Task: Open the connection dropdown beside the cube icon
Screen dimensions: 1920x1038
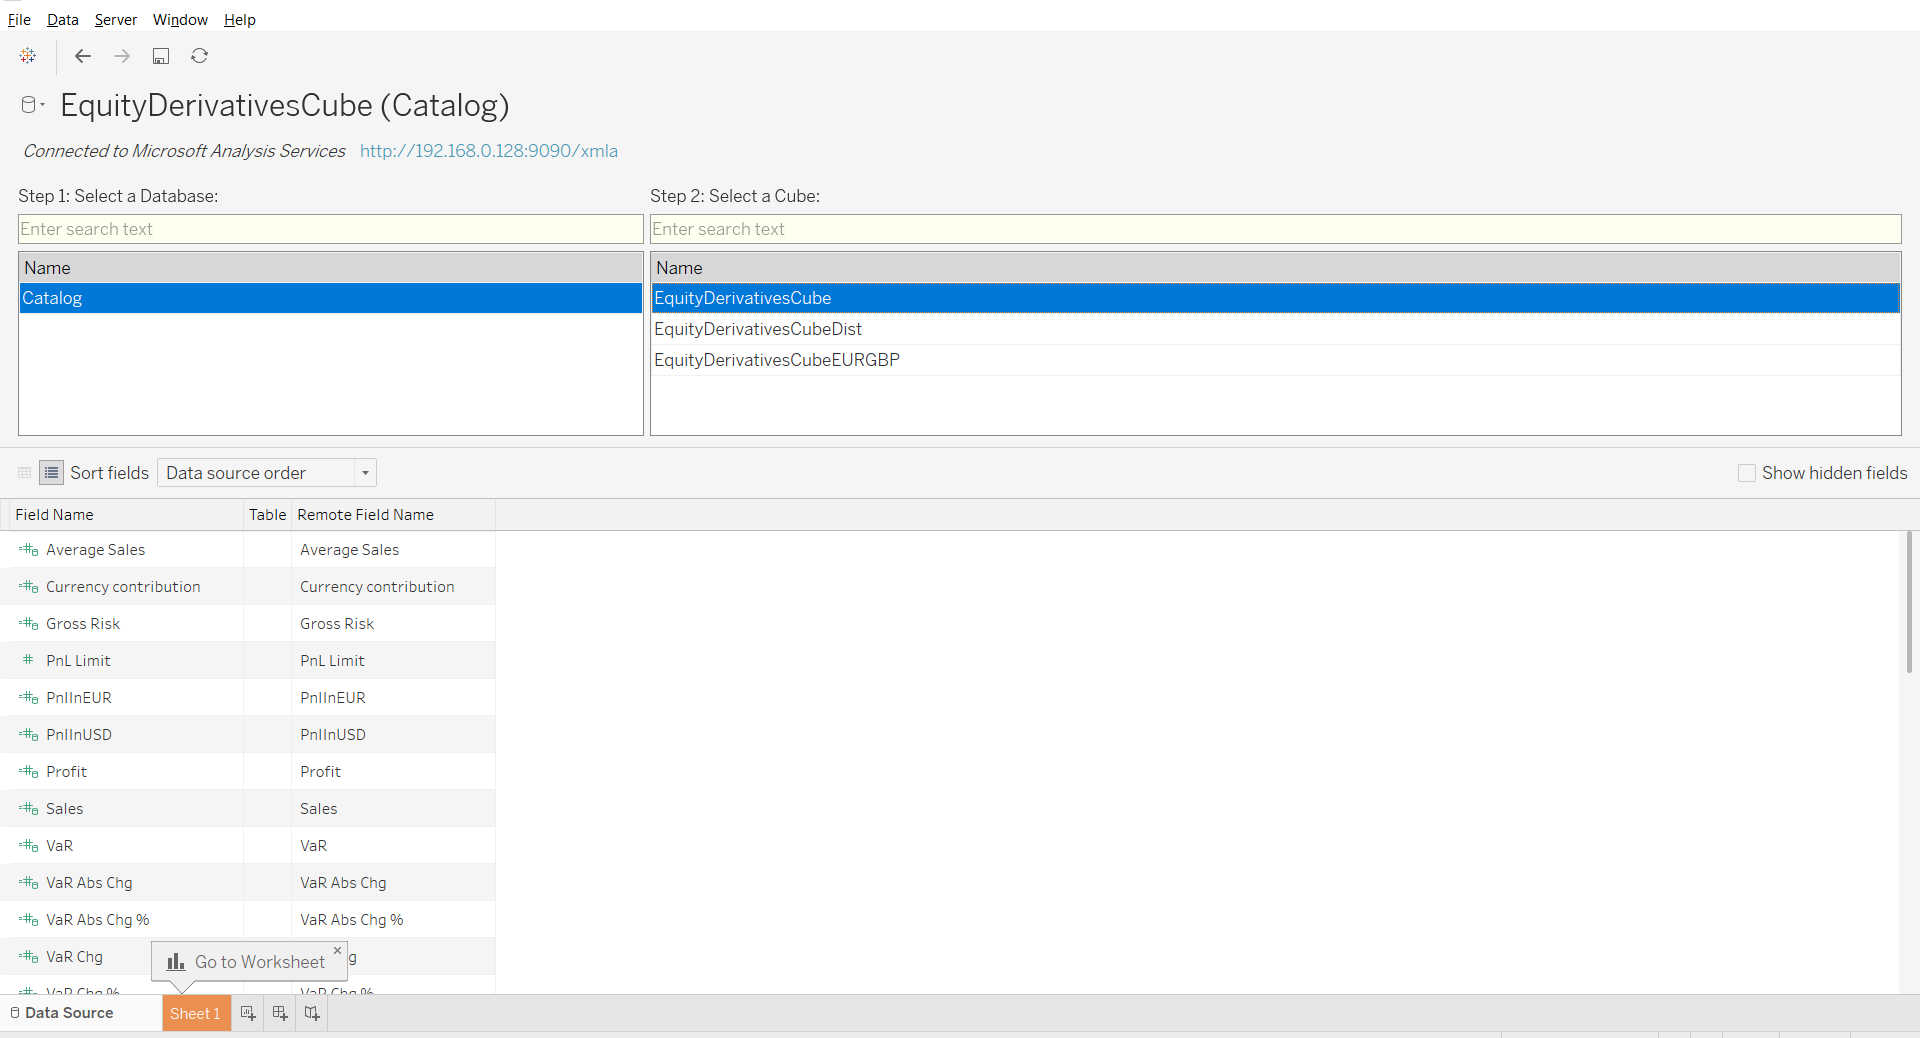Action: coord(40,105)
